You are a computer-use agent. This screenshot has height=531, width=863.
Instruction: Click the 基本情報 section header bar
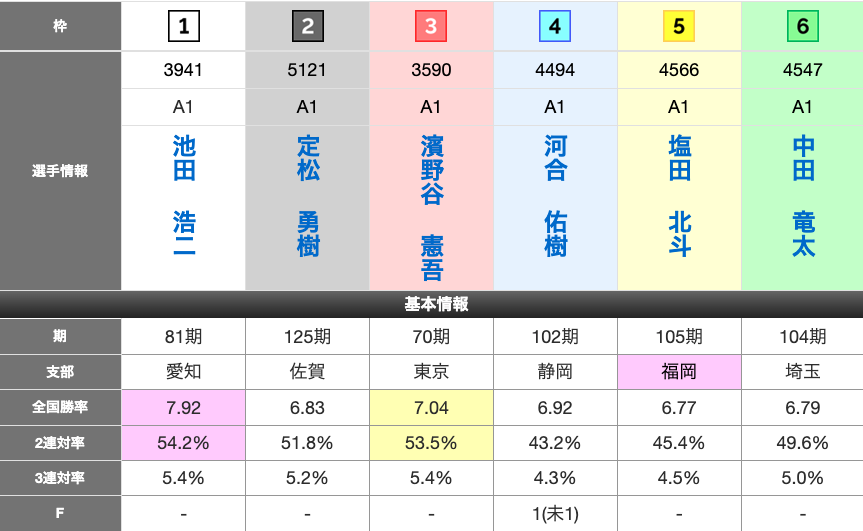coord(431,304)
